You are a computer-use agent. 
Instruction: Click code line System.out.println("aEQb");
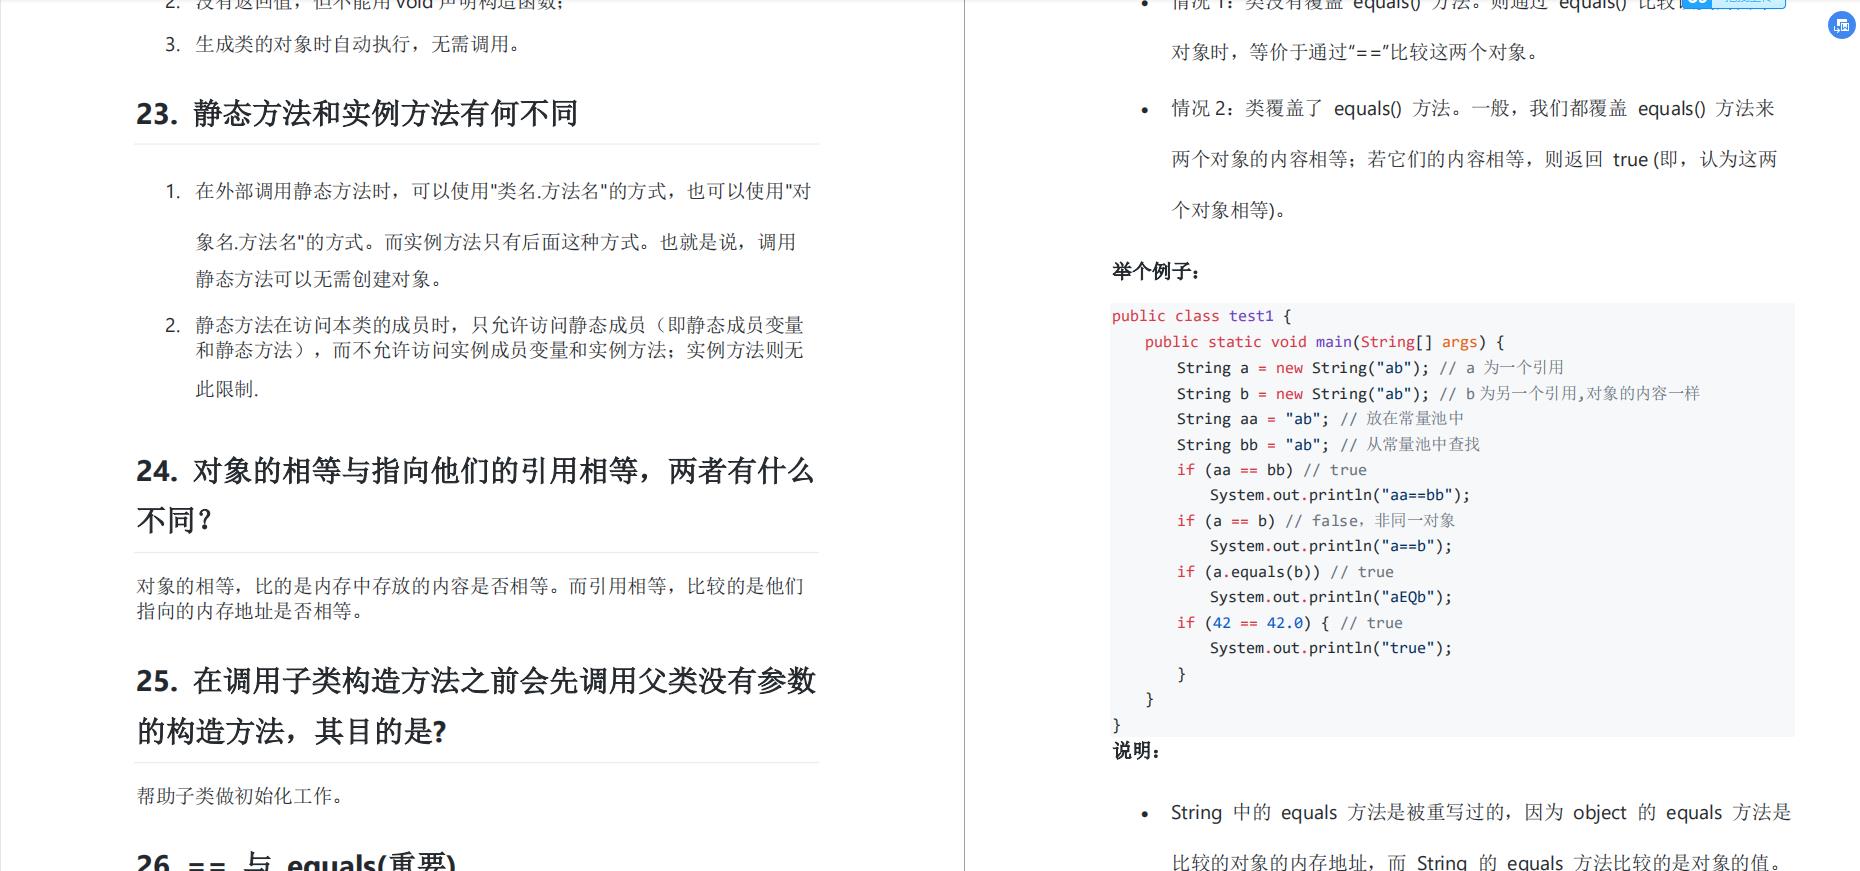(x=1331, y=597)
